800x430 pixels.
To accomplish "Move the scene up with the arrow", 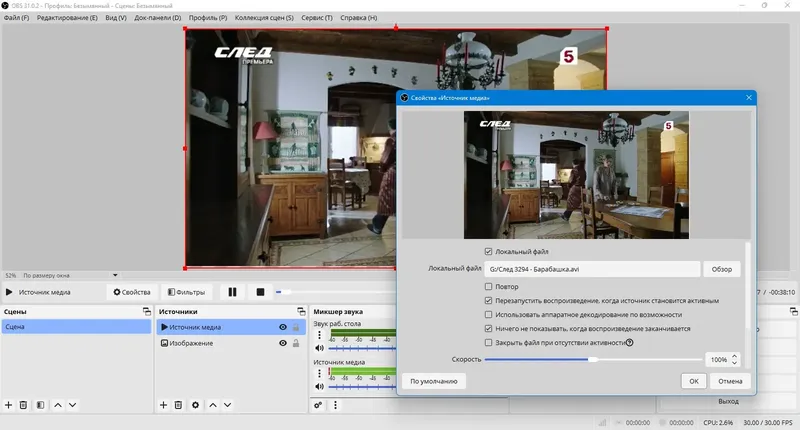I will (x=58, y=405).
